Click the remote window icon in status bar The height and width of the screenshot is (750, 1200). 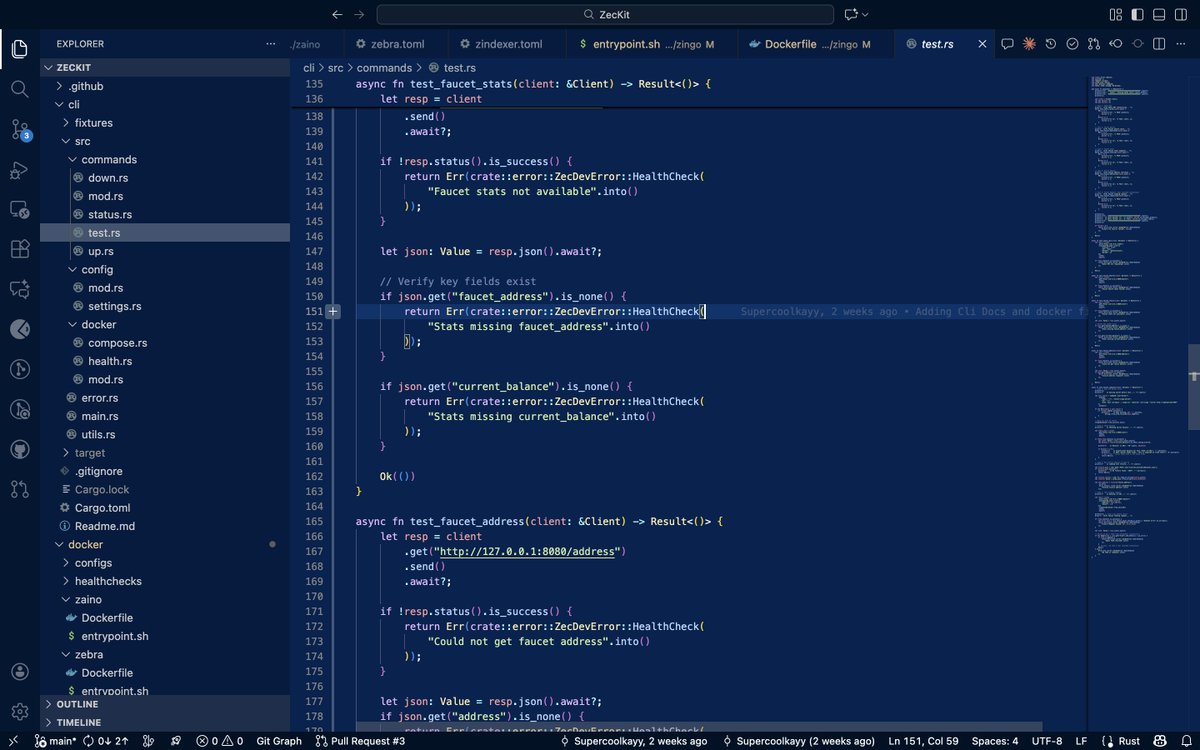click(x=13, y=741)
